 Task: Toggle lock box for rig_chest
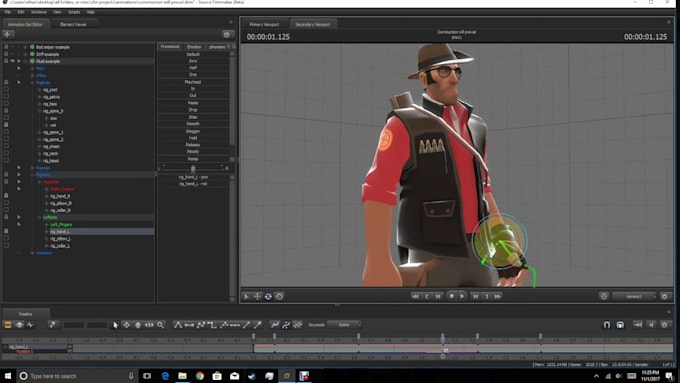pos(6,146)
